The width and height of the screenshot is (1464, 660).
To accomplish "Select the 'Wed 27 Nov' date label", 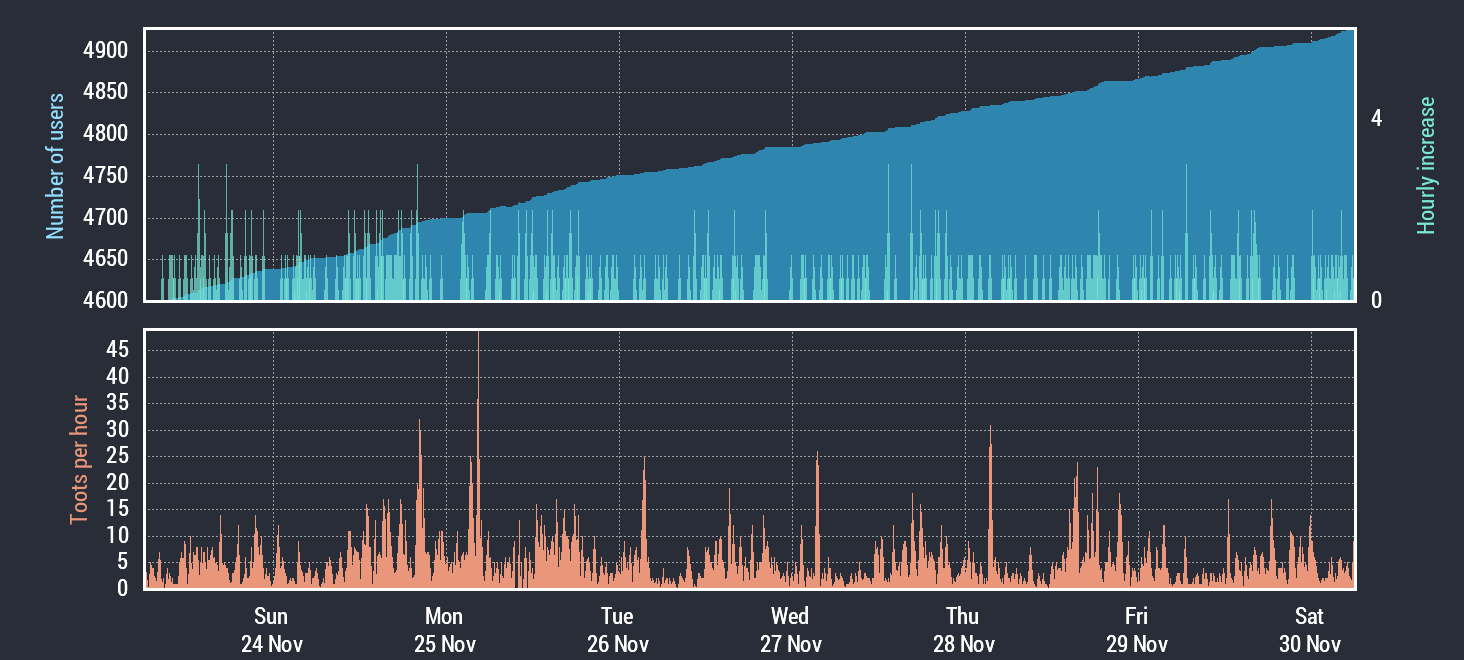I will 790,630.
